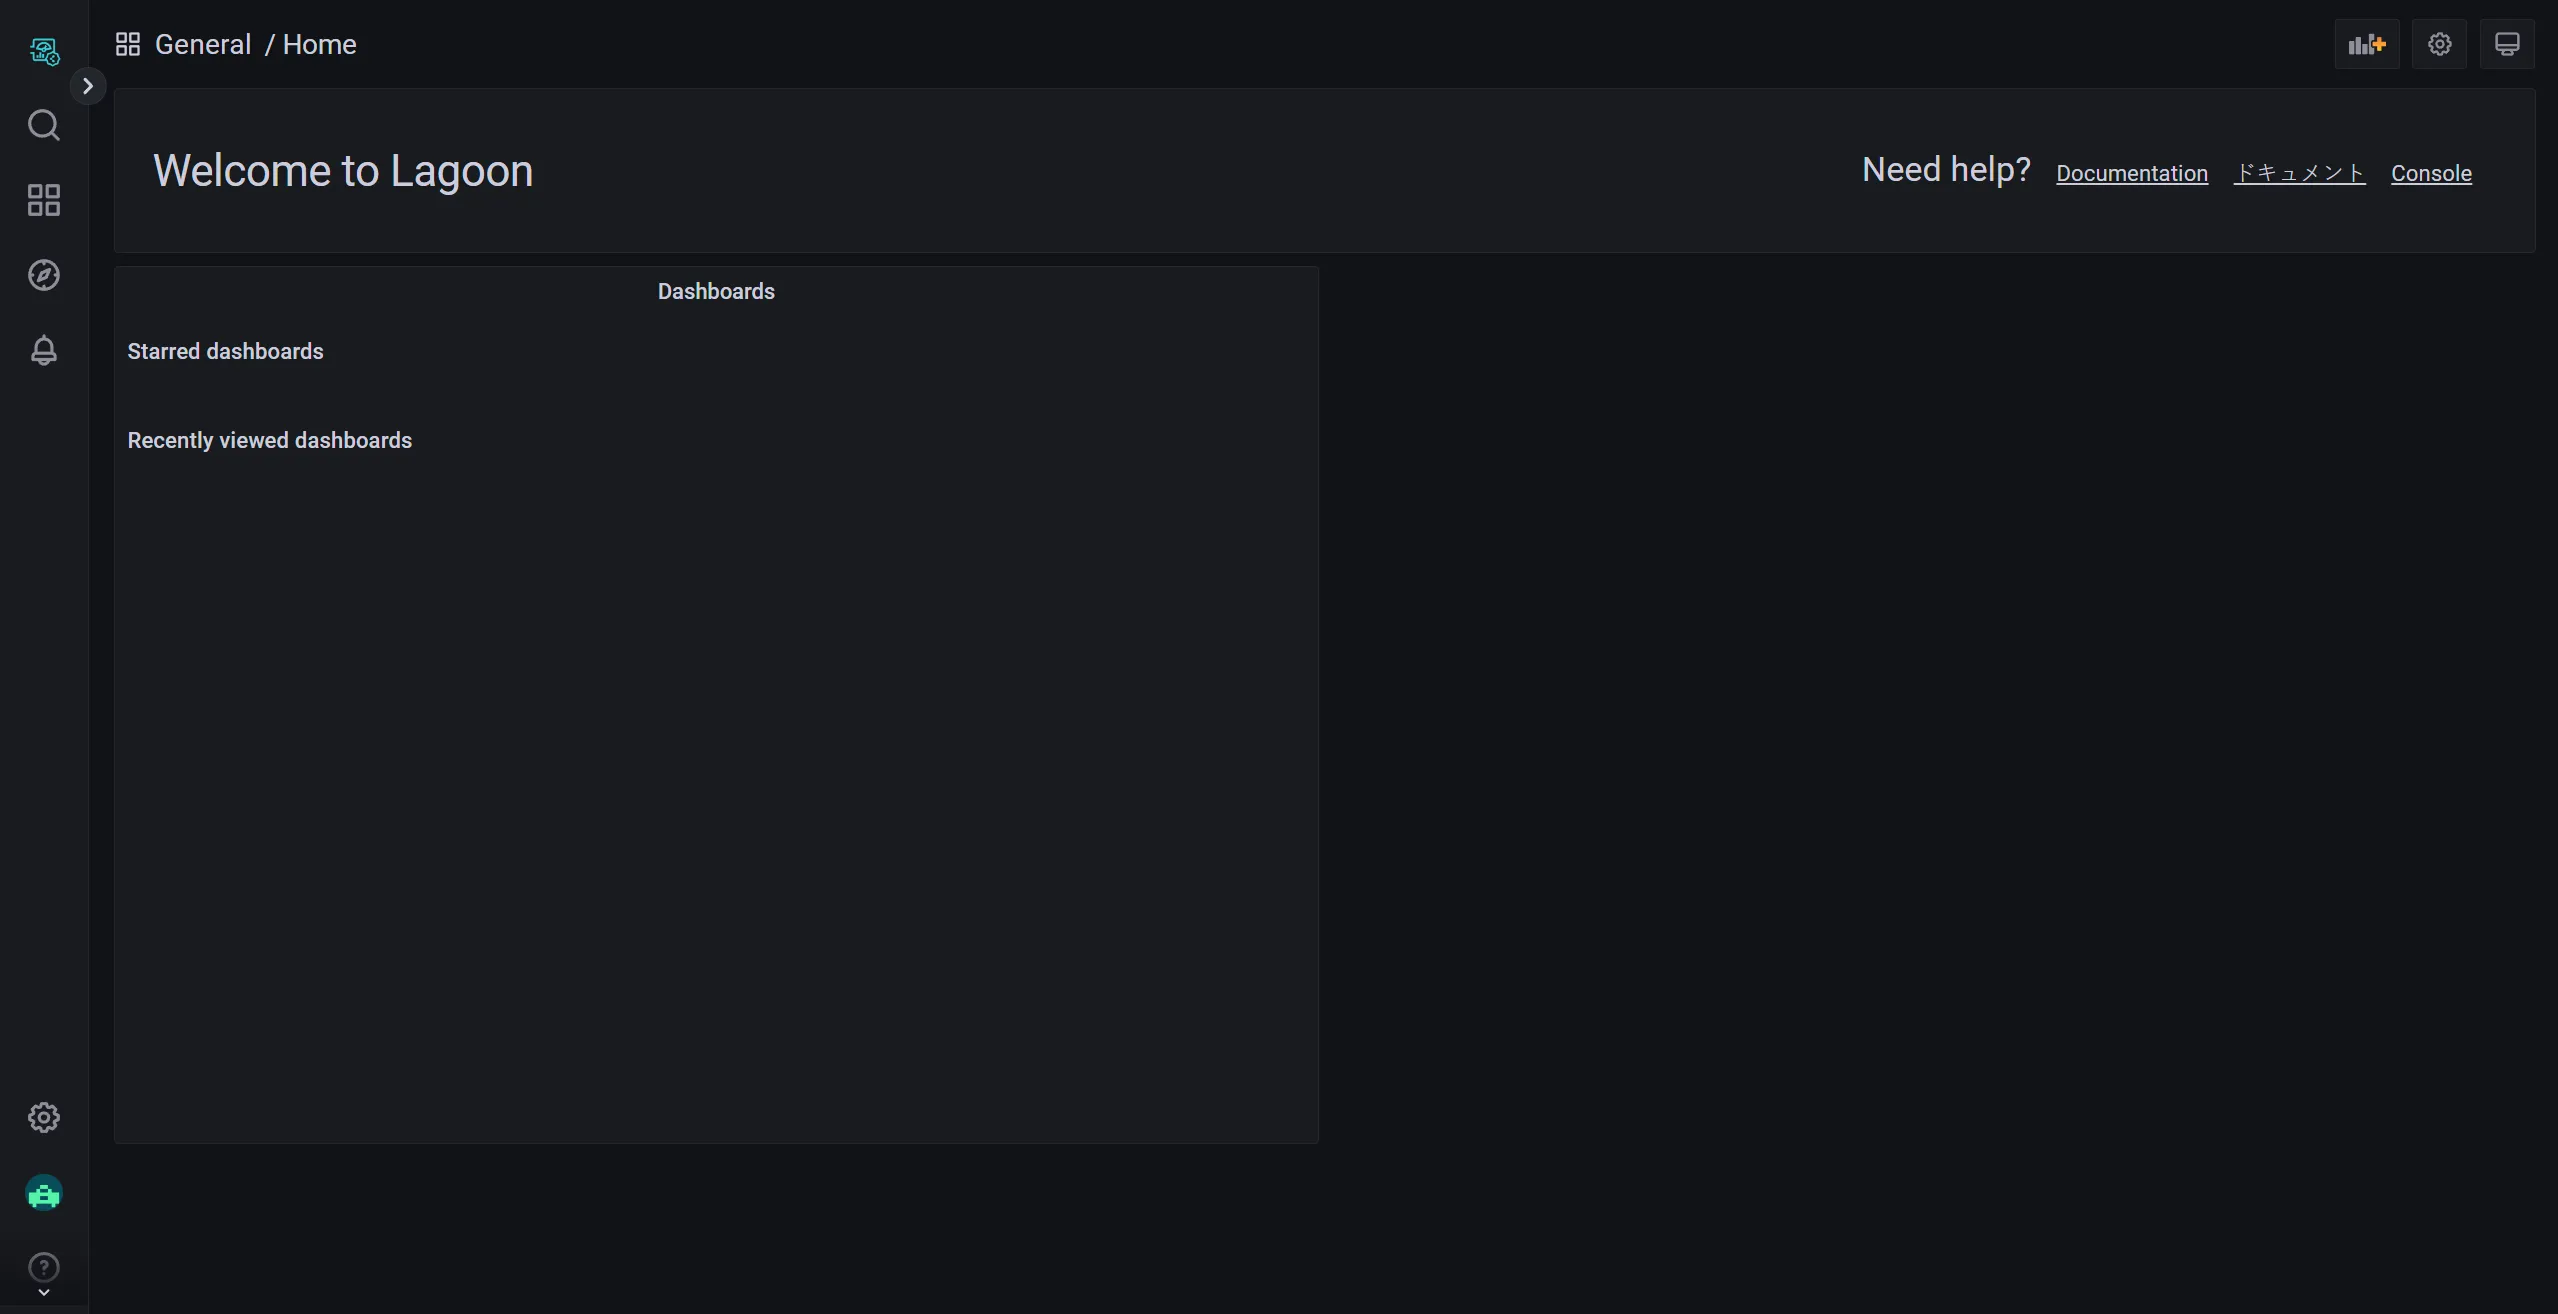
Task: Click the Starred dashboards heading
Action: pos(225,351)
